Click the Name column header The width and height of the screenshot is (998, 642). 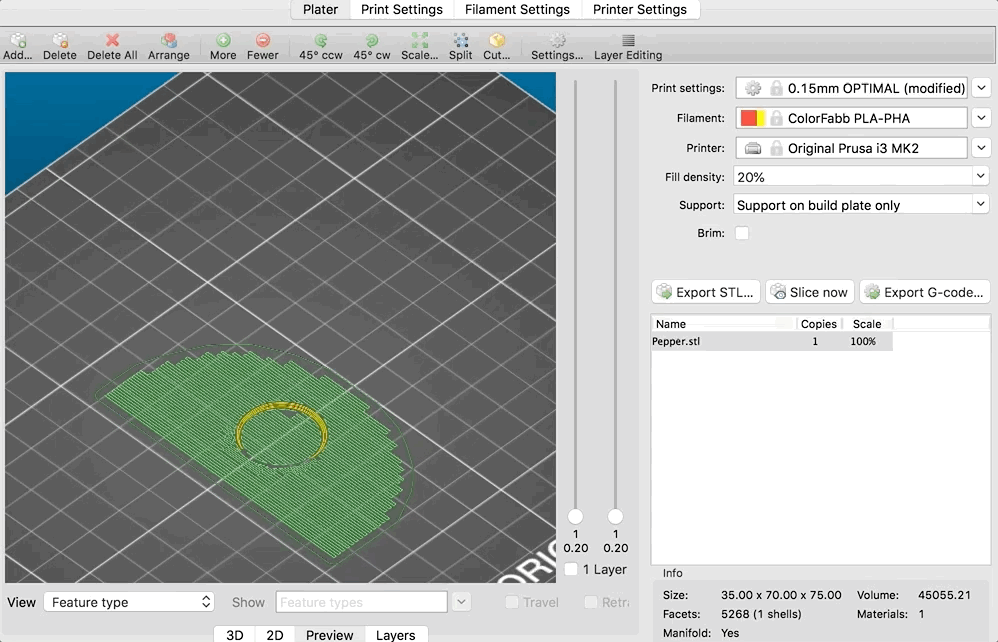(x=723, y=324)
